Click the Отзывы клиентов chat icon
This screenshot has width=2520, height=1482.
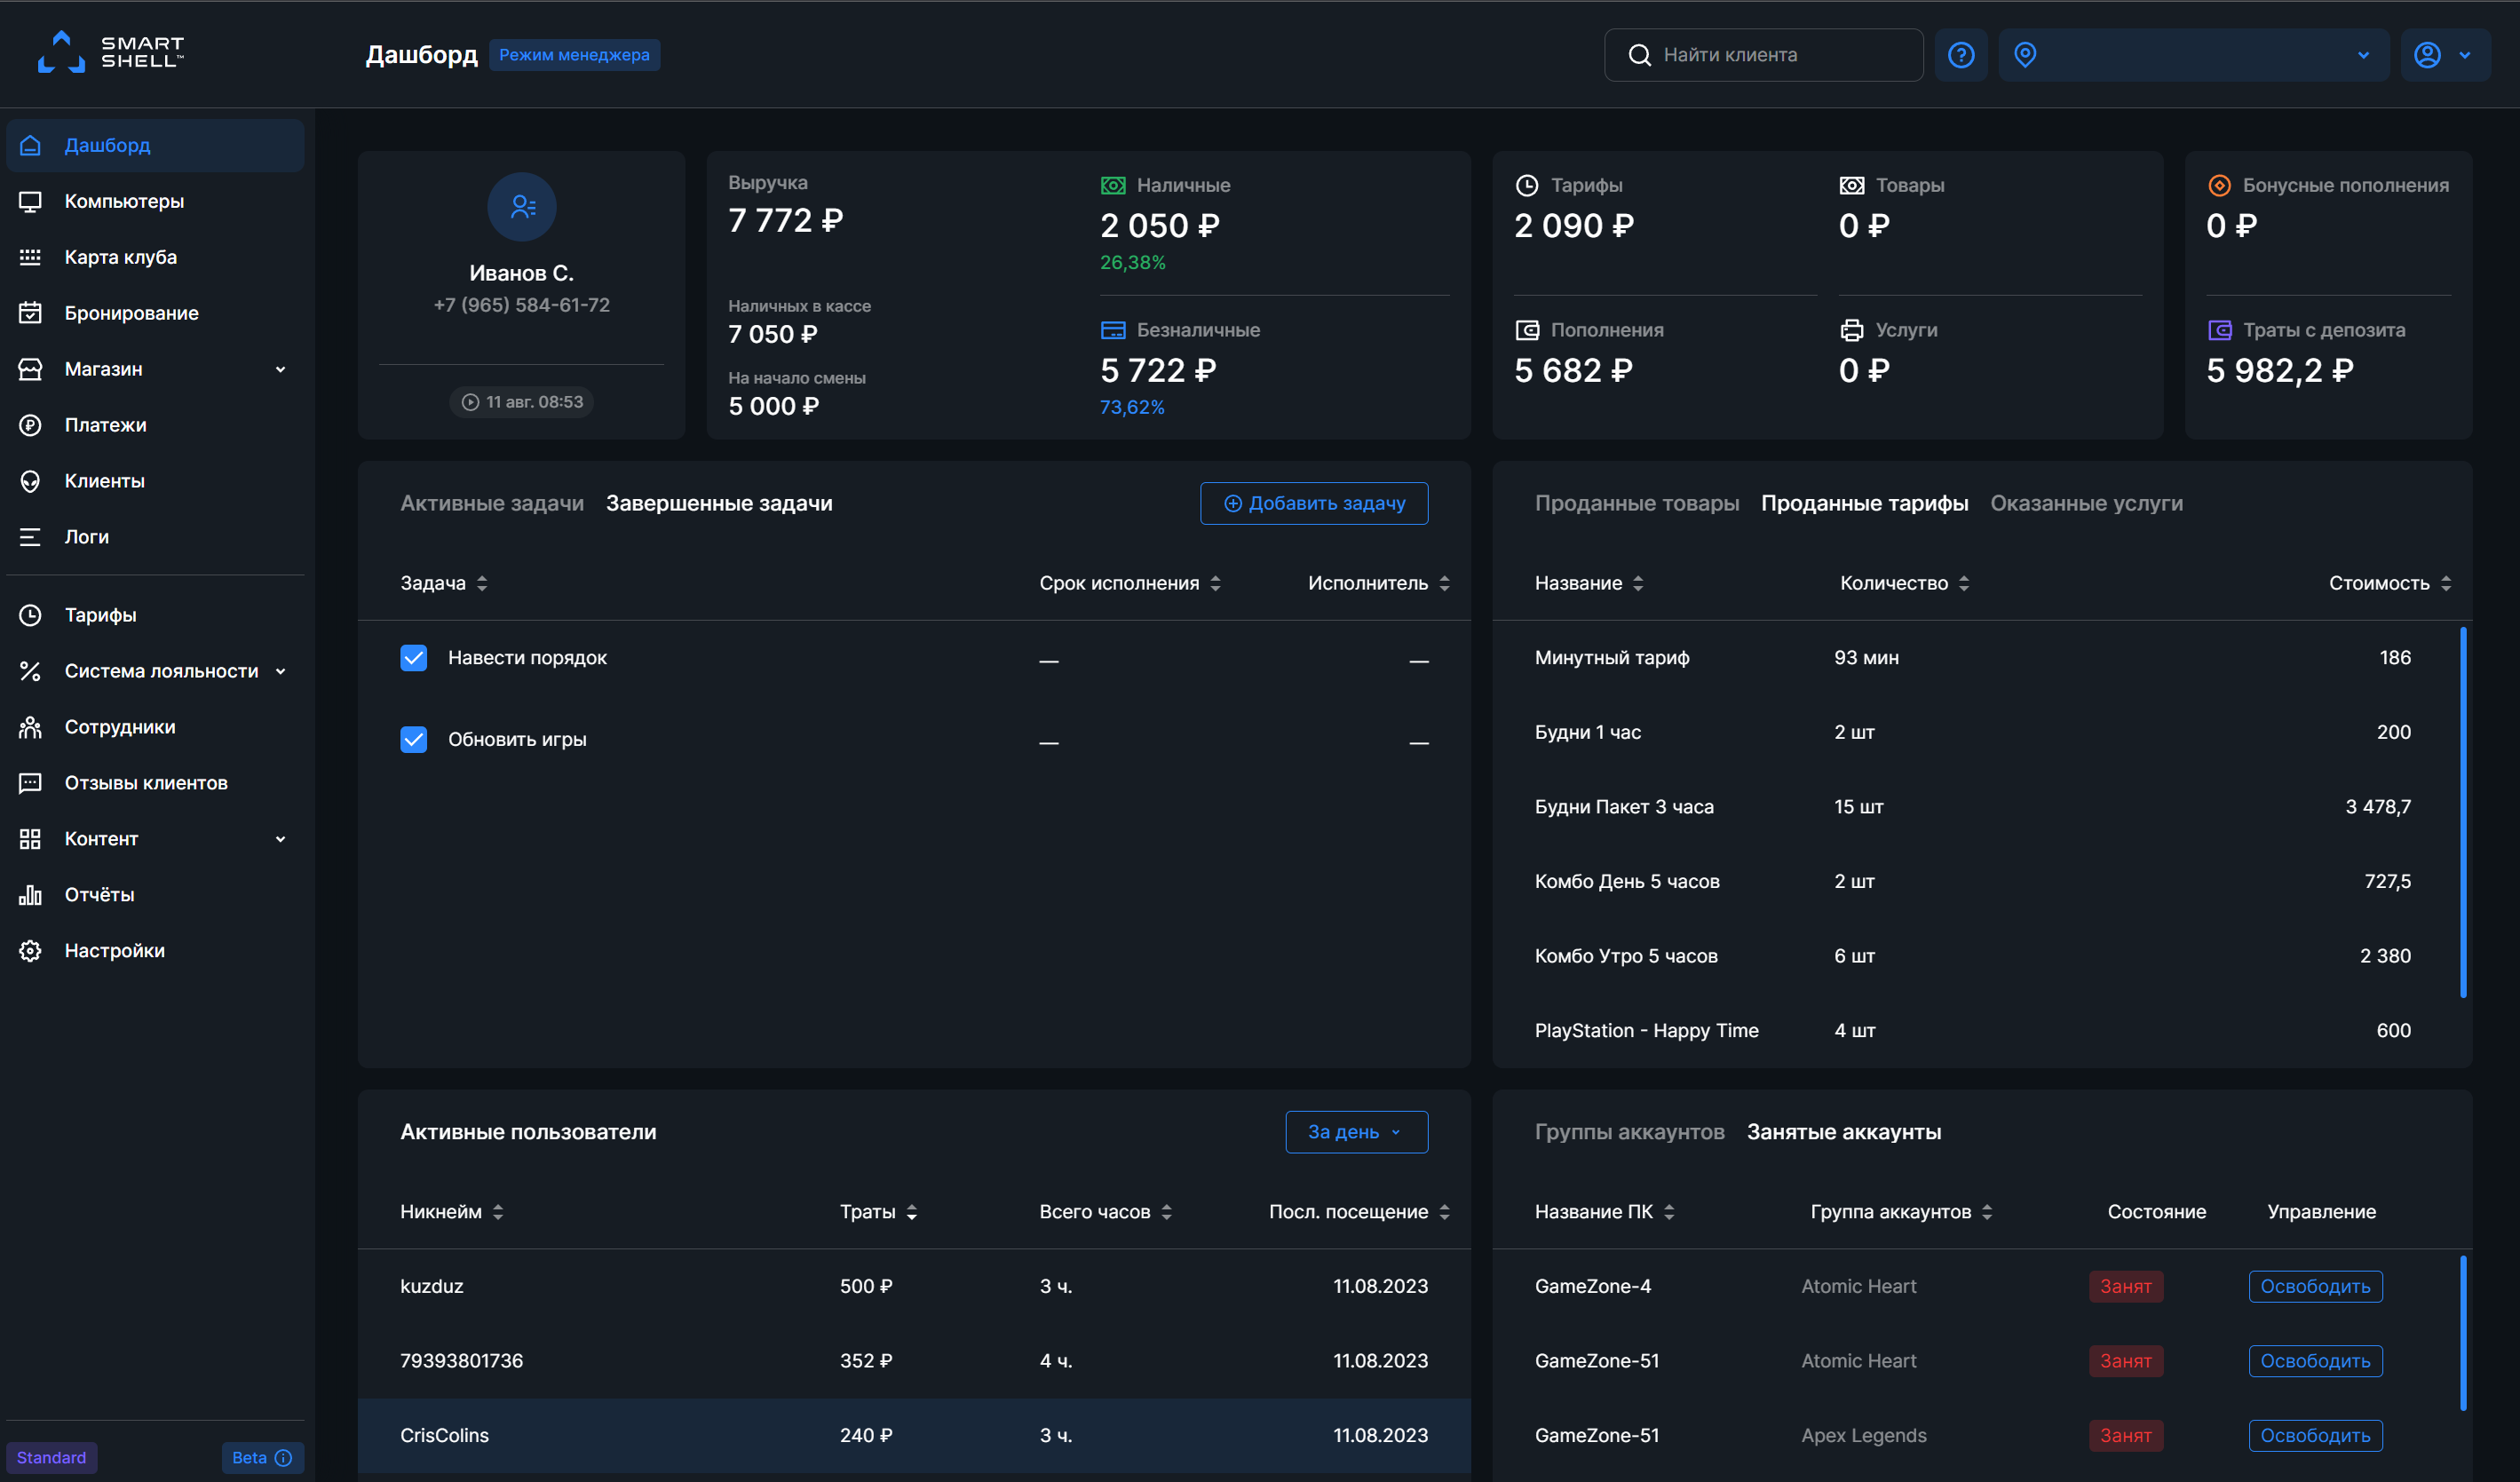click(30, 783)
